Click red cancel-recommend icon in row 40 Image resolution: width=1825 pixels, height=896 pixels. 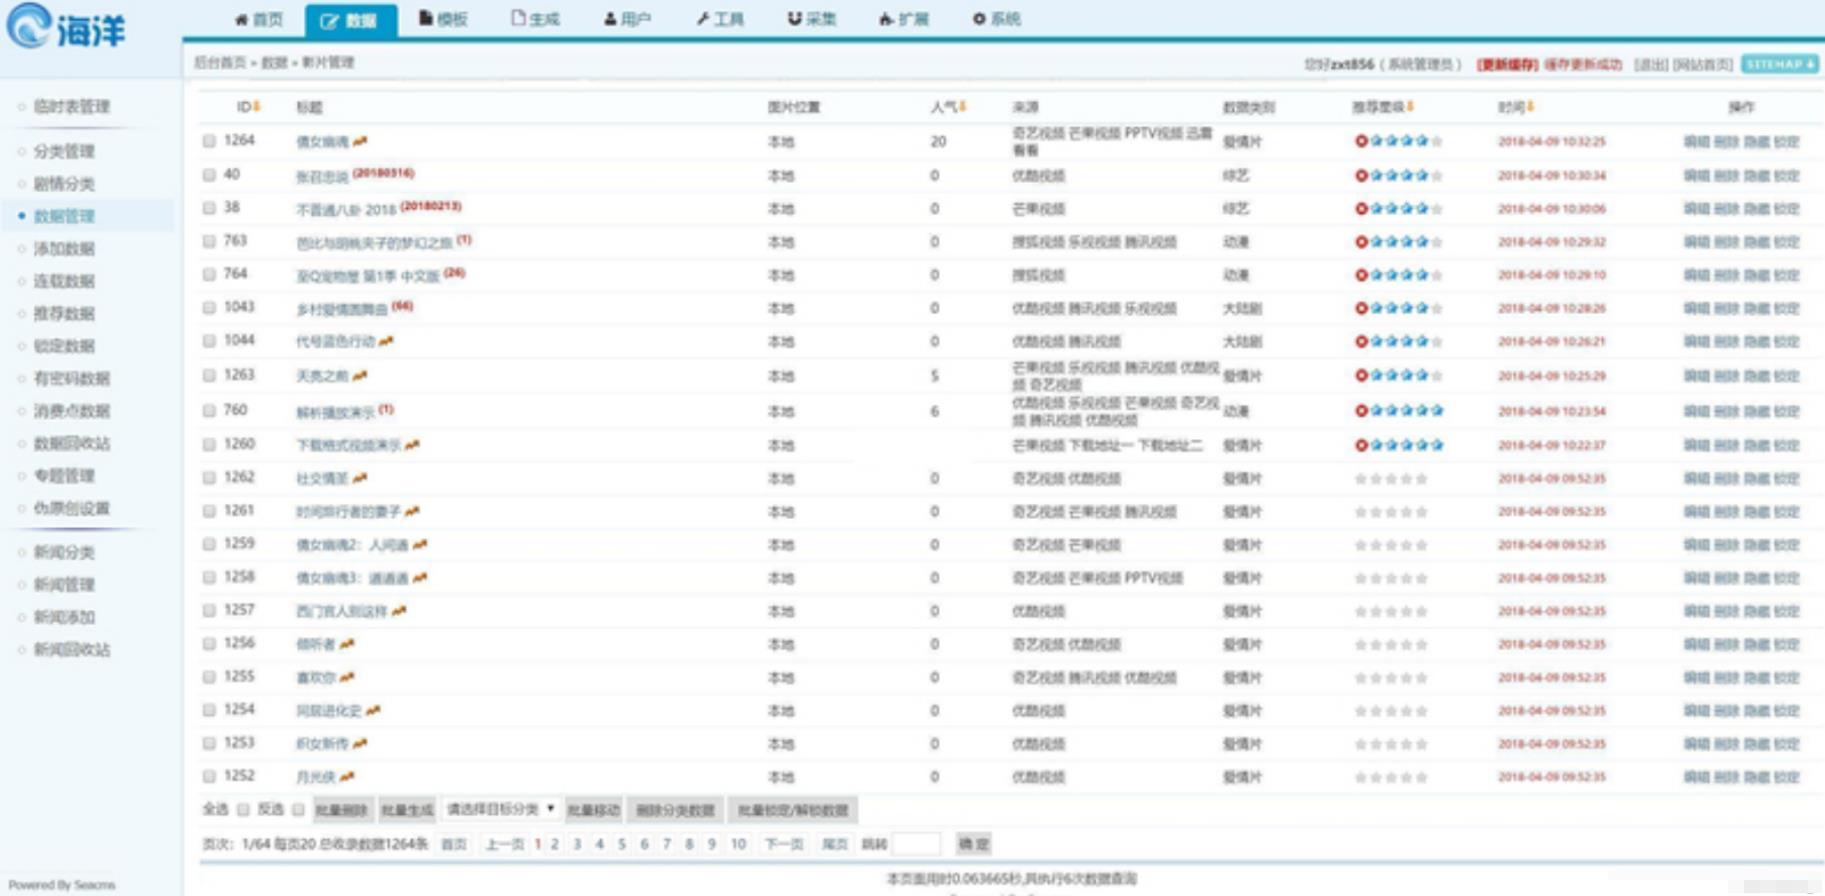pos(1361,175)
